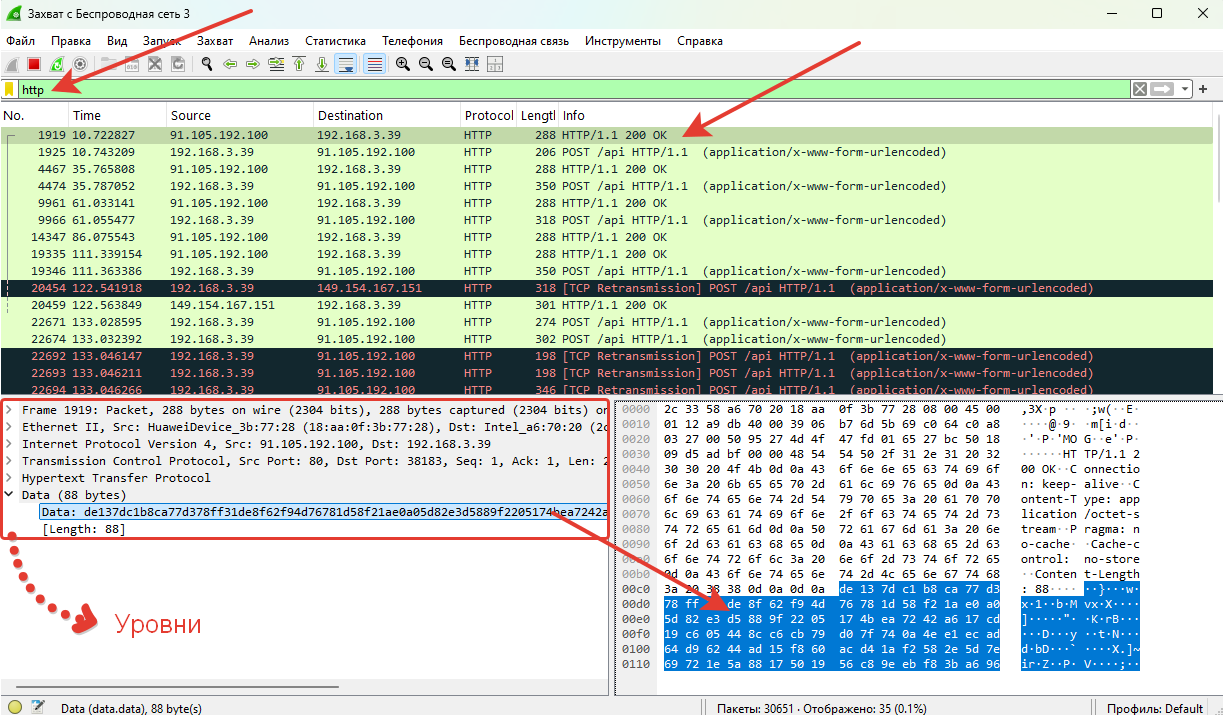Open the Статистика menu
Screen dimensions: 1223x715
(335, 41)
